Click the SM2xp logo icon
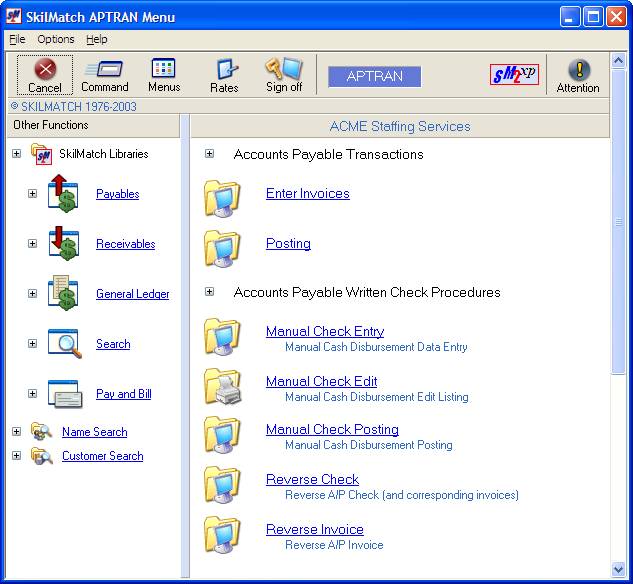The height and width of the screenshot is (584, 633). click(514, 75)
